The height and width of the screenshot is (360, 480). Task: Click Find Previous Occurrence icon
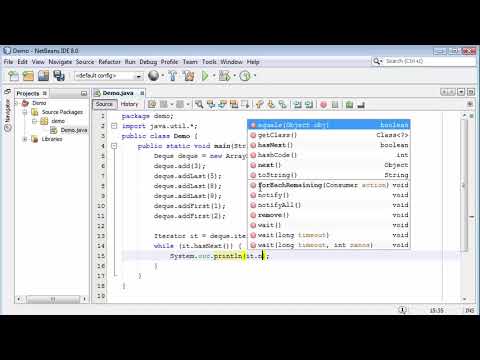click(x=211, y=105)
